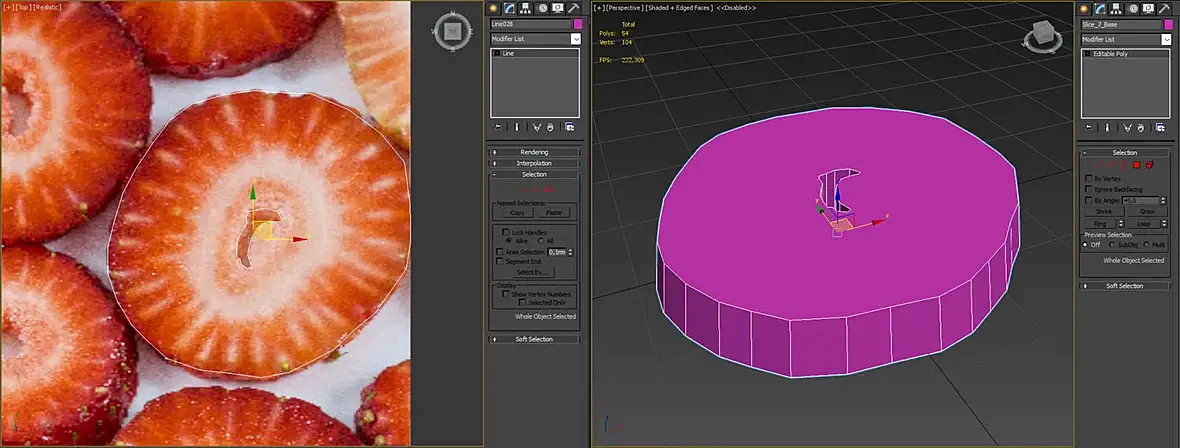Click Remove Modifier under Editable Poly stack
Image resolution: width=1180 pixels, height=448 pixels.
pyautogui.click(x=1141, y=126)
